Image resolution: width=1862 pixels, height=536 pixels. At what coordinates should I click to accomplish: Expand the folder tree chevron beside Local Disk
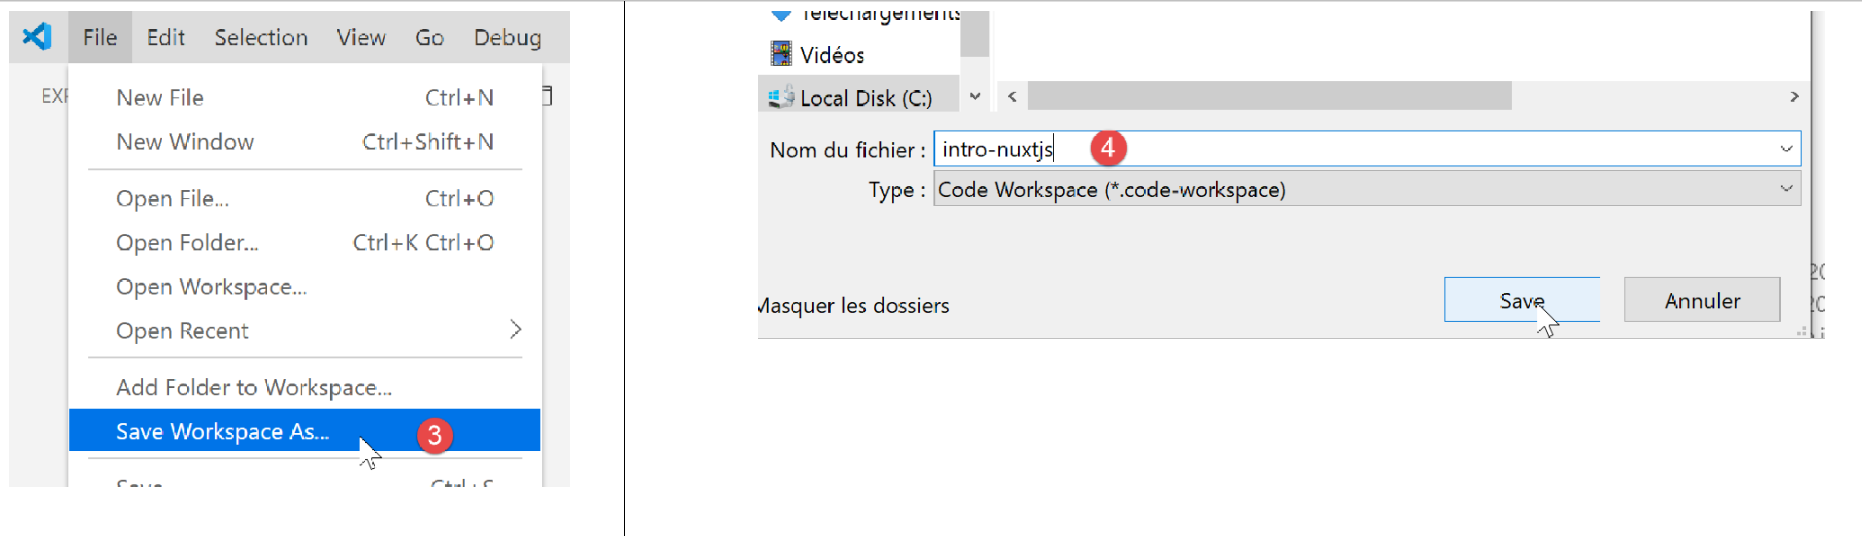click(x=975, y=97)
